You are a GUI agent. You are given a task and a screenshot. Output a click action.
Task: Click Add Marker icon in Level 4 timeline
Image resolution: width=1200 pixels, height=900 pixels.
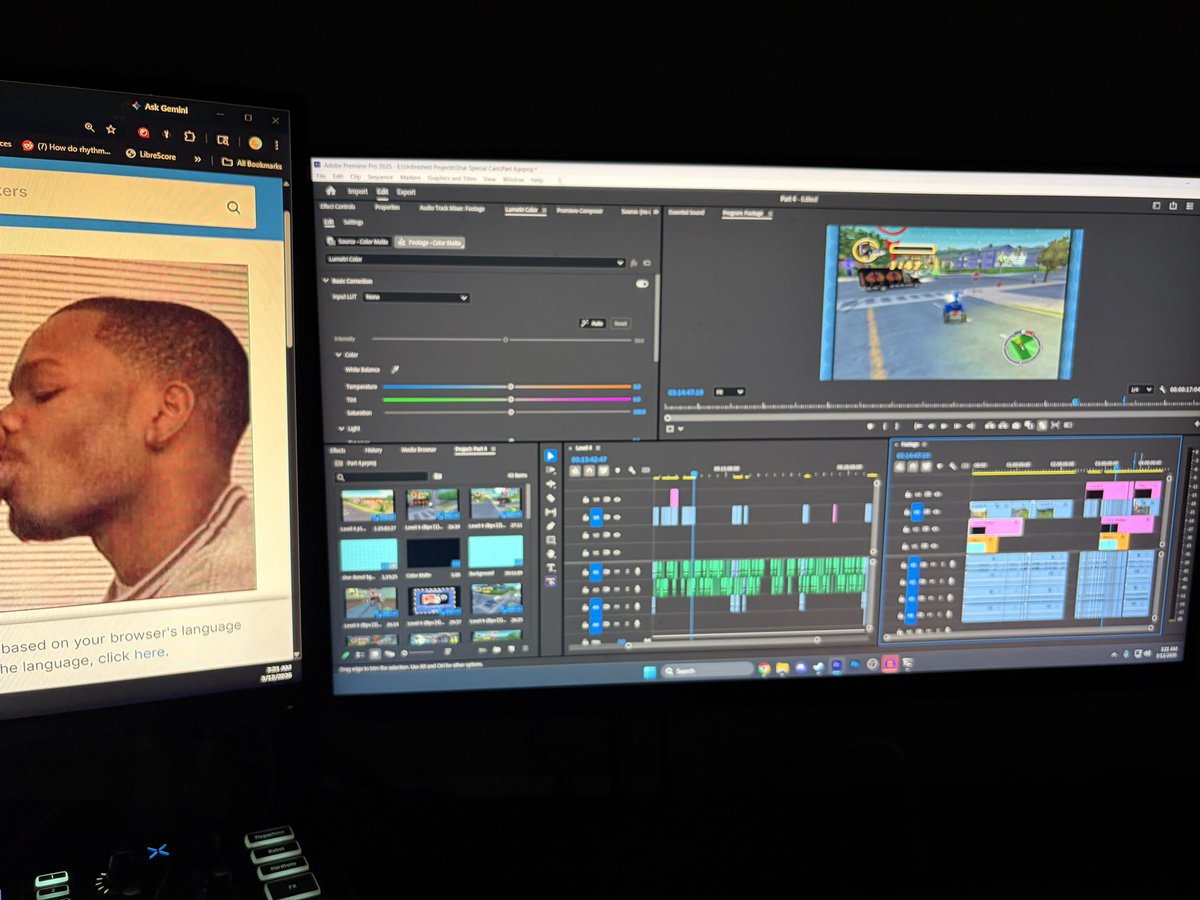pyautogui.click(x=617, y=470)
